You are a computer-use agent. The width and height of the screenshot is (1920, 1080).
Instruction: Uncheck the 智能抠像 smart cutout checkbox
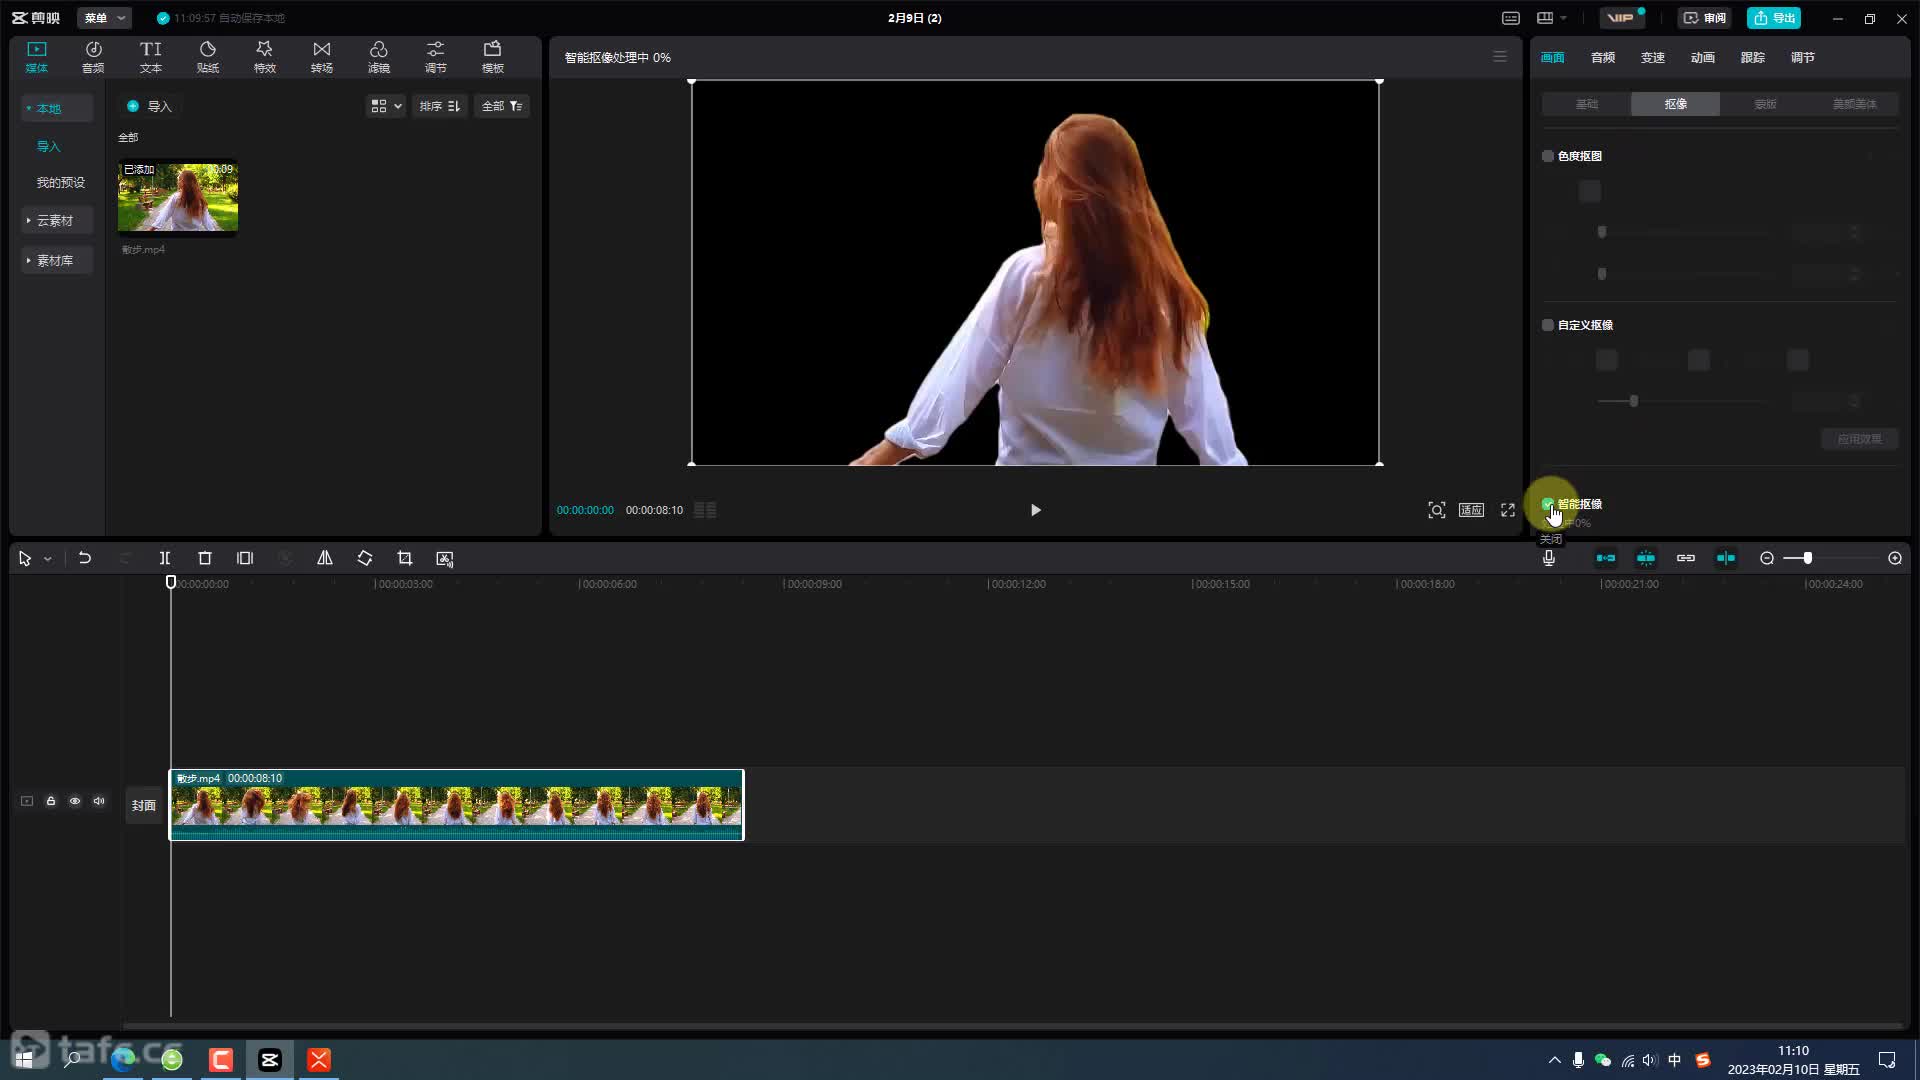click(1548, 504)
